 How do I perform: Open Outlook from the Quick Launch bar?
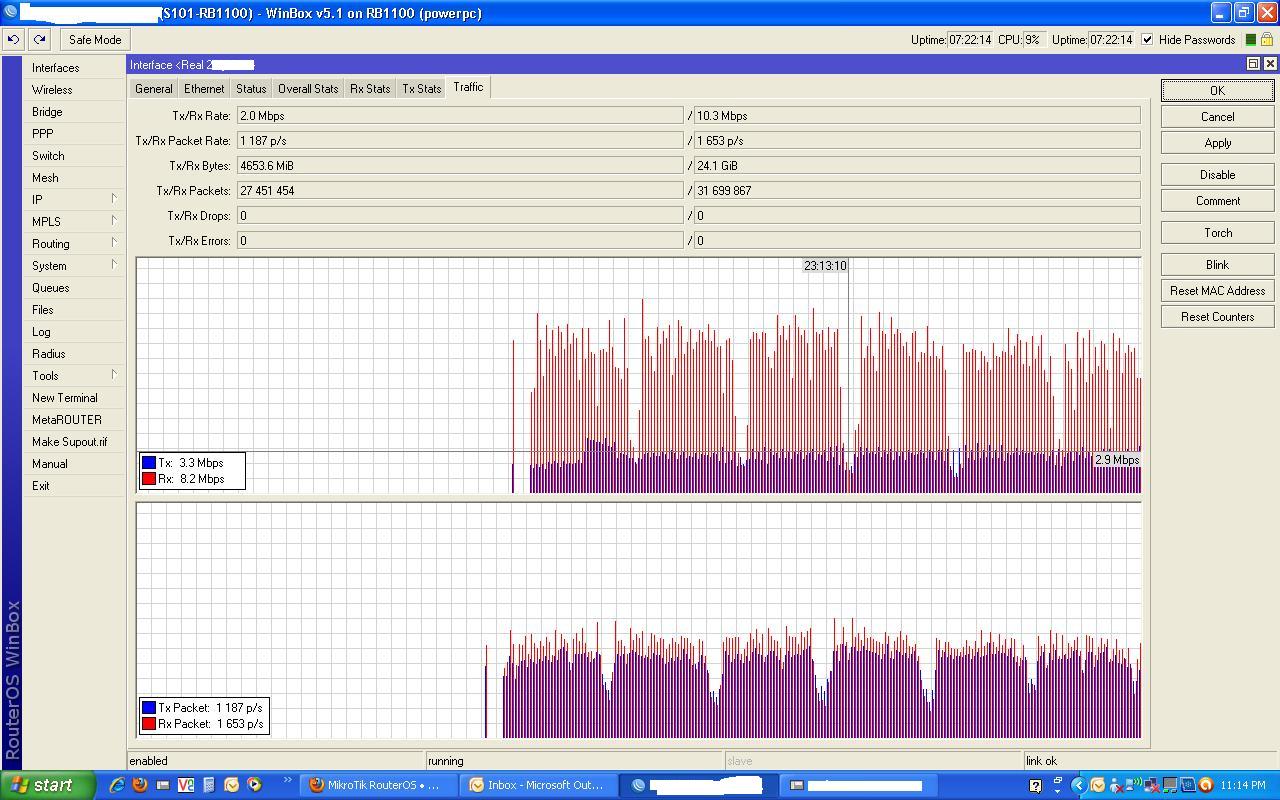pyautogui.click(x=232, y=785)
